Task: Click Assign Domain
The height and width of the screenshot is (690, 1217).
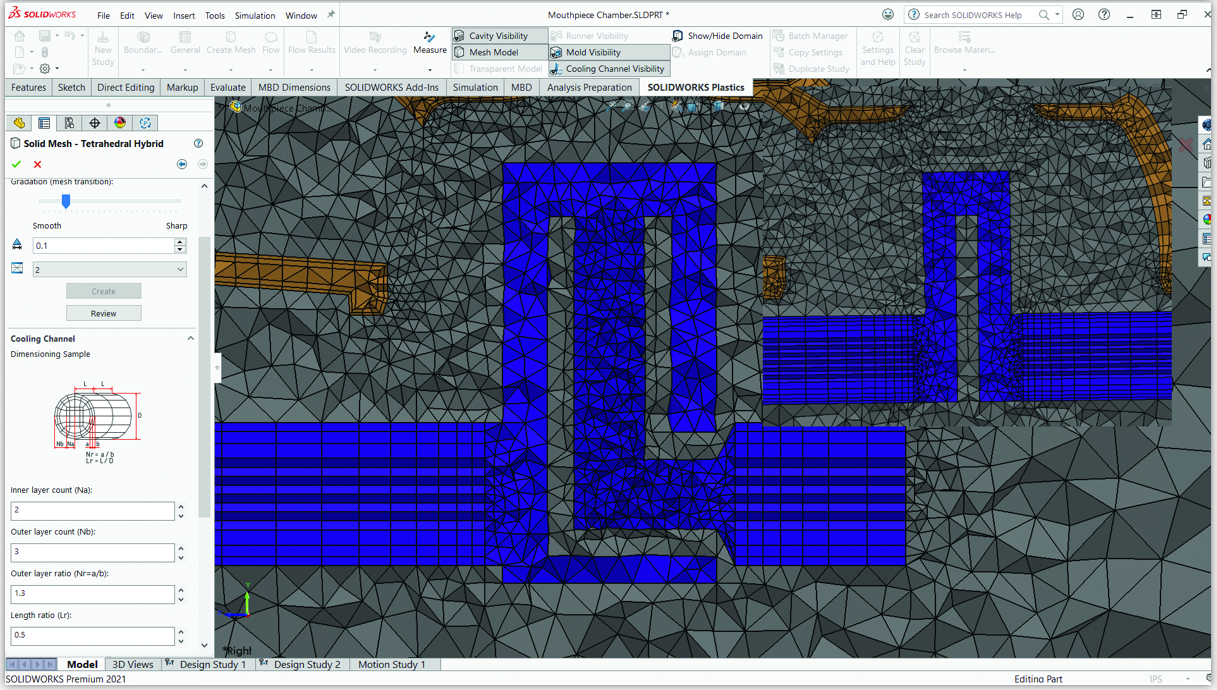Action: [x=709, y=52]
